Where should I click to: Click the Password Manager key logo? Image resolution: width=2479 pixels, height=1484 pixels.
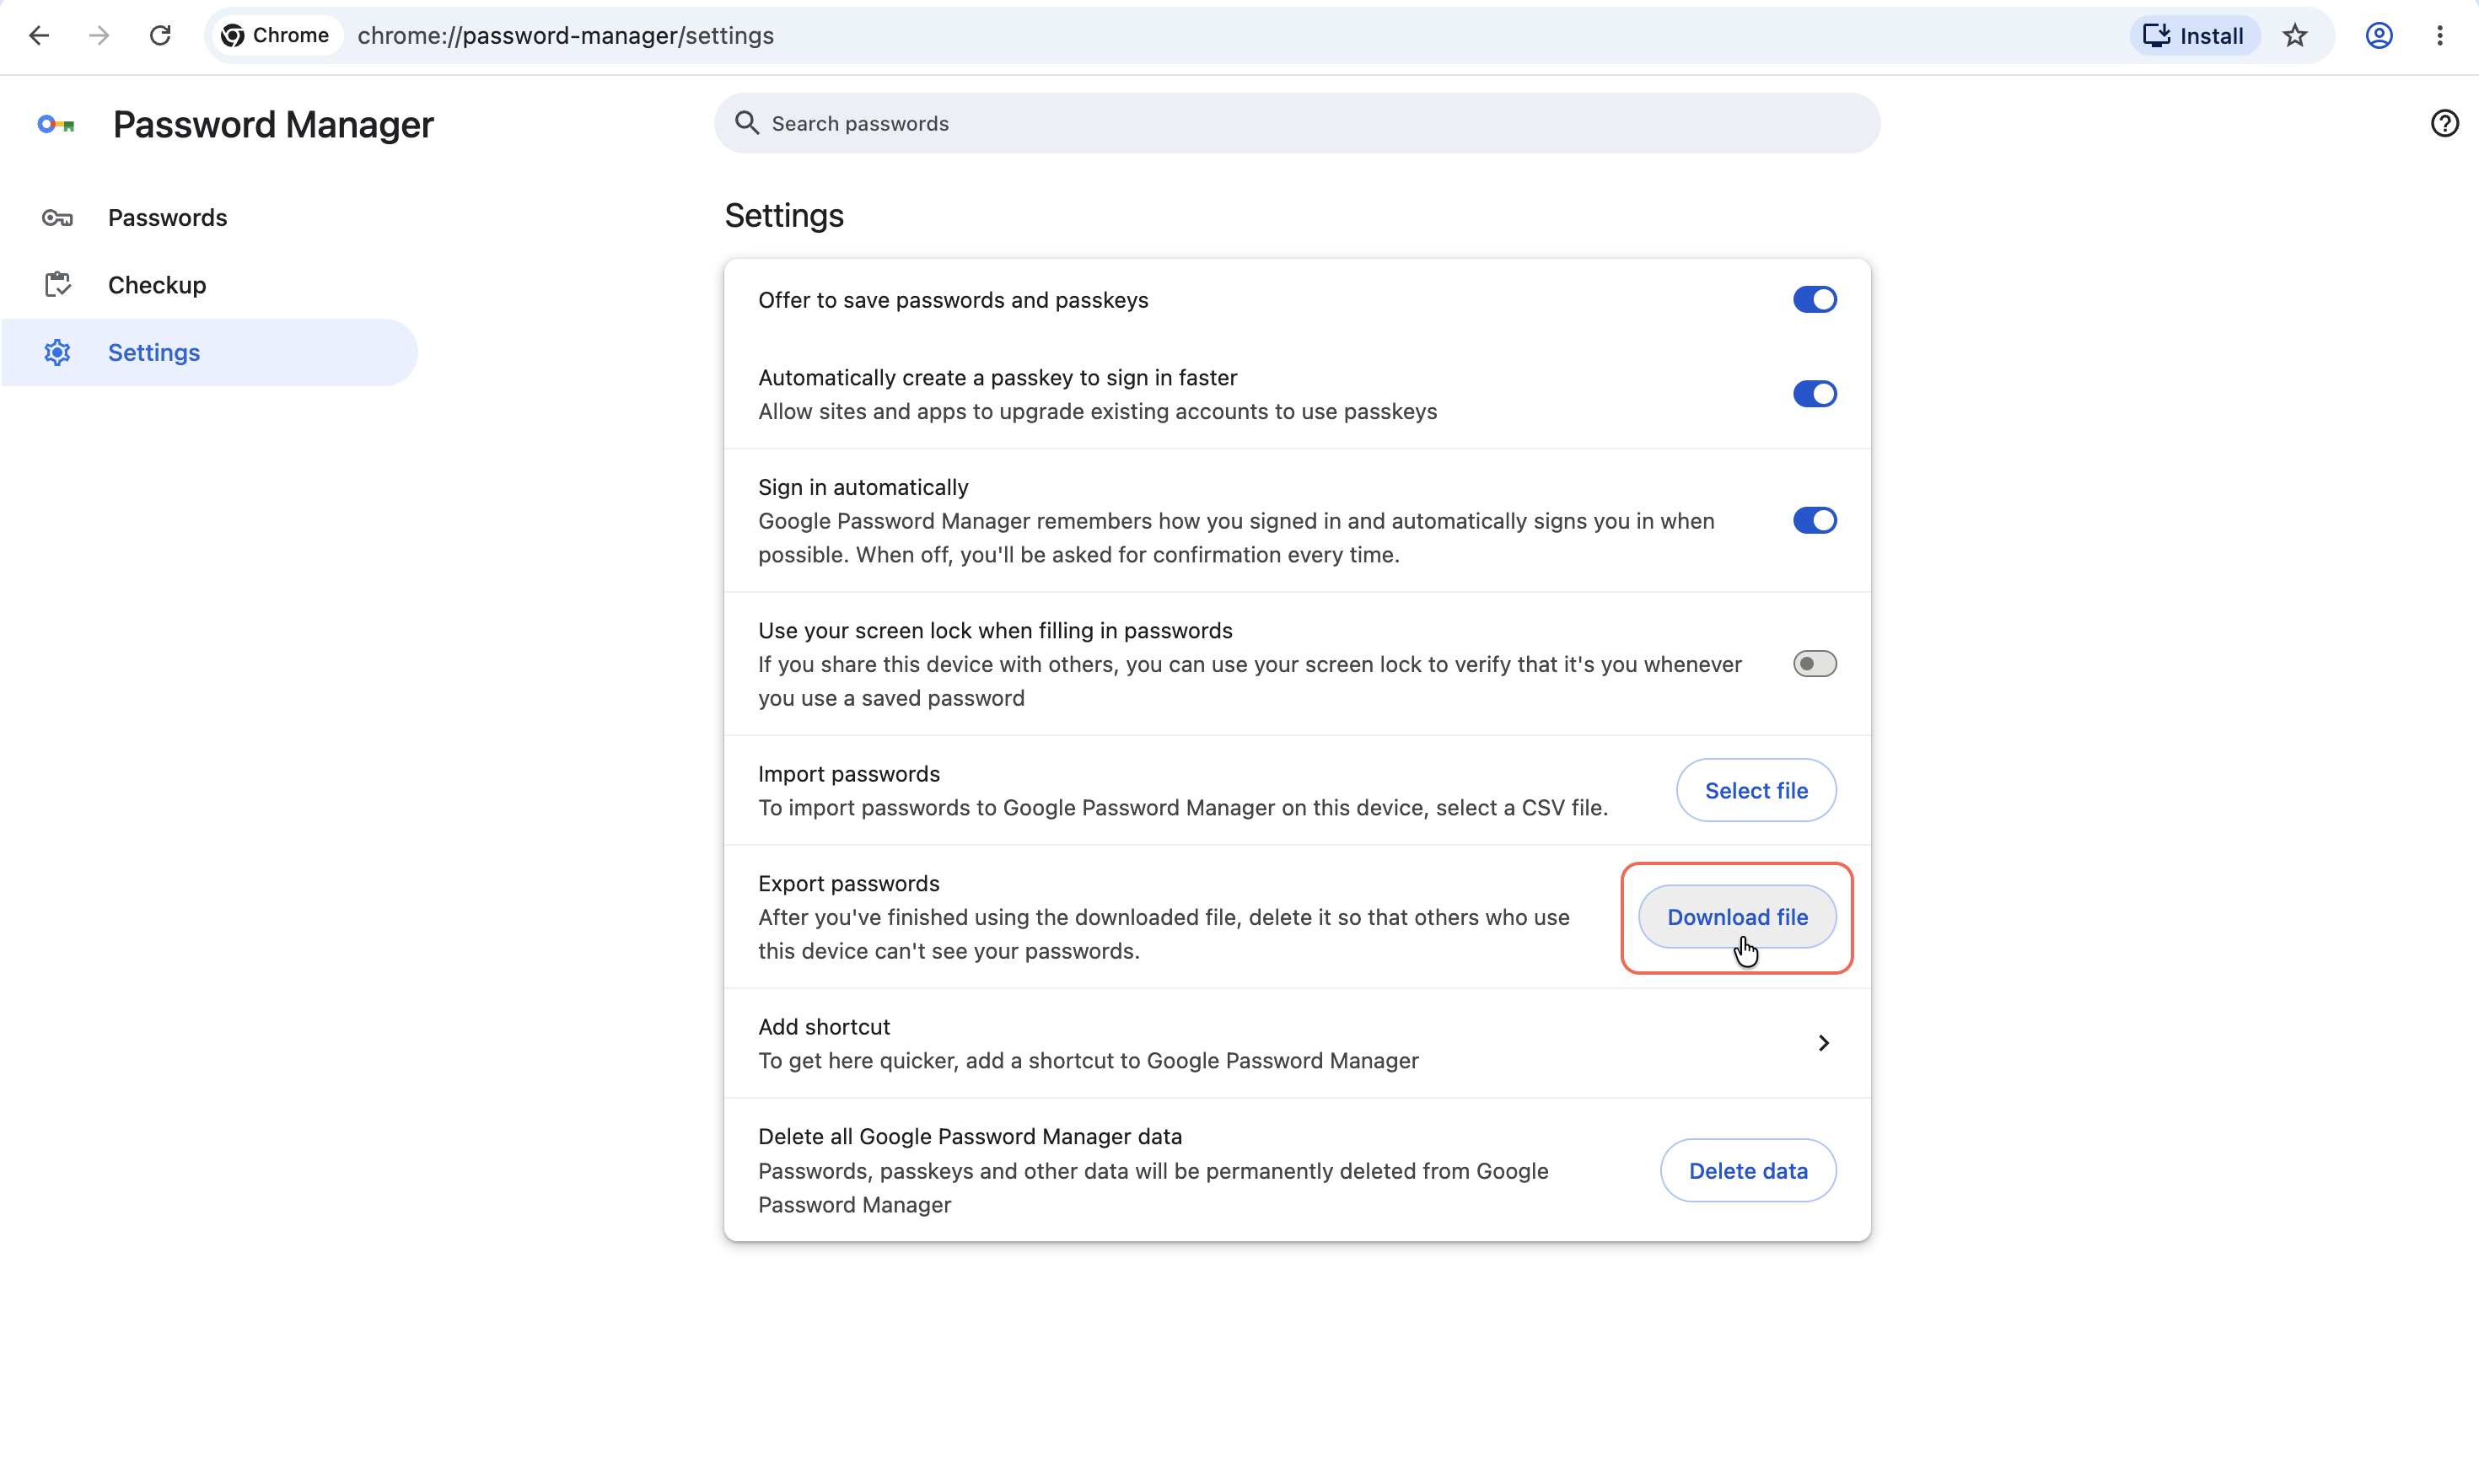[56, 124]
